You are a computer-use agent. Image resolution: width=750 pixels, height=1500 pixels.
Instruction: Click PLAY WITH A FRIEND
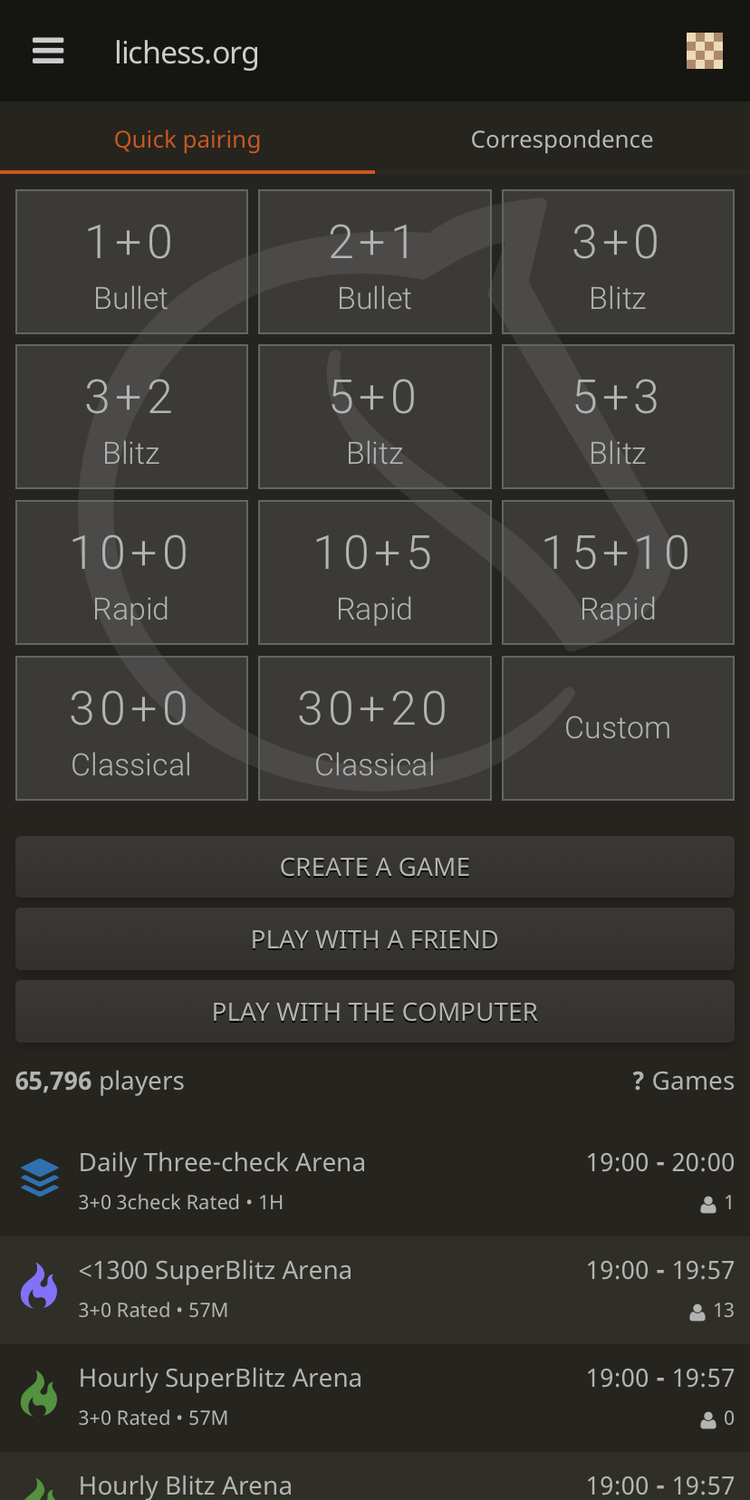pyautogui.click(x=375, y=939)
